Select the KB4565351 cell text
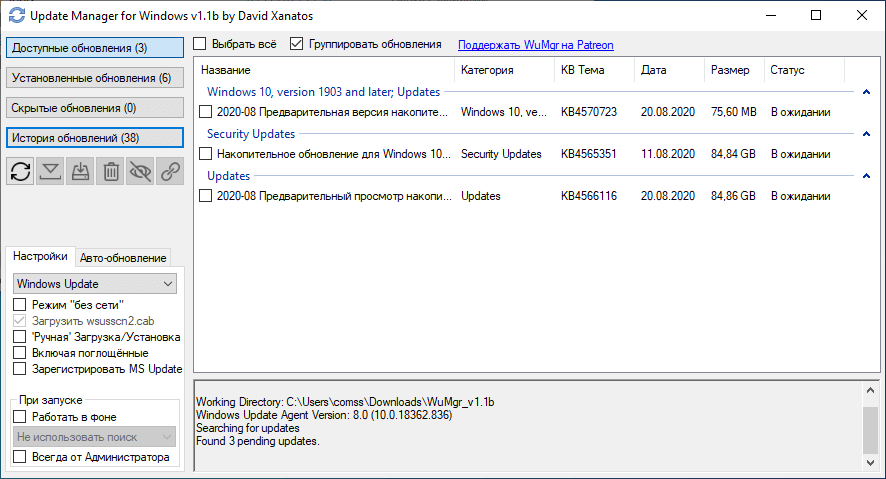The width and height of the screenshot is (886, 479). (x=589, y=154)
